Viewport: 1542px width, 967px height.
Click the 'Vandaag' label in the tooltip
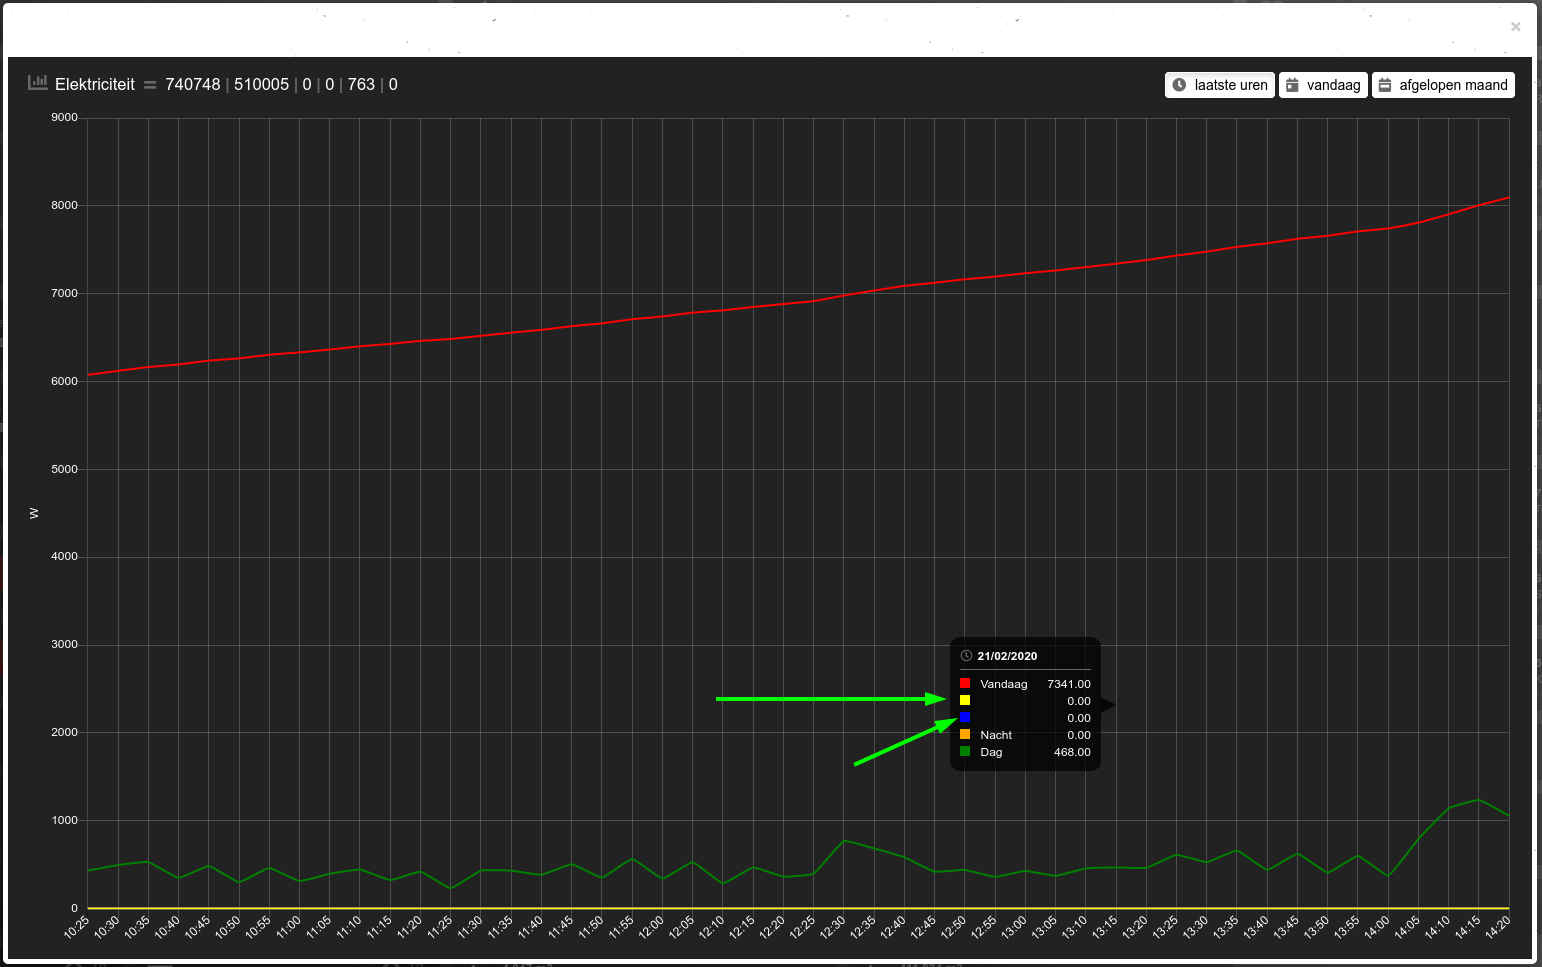coord(1004,684)
